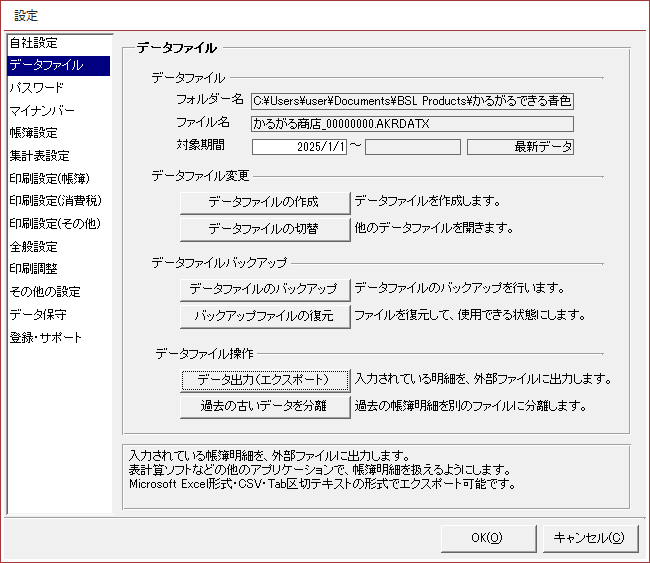This screenshot has height=563, width=650.
Task: Click the 対象期間 start date field
Action: click(x=299, y=147)
